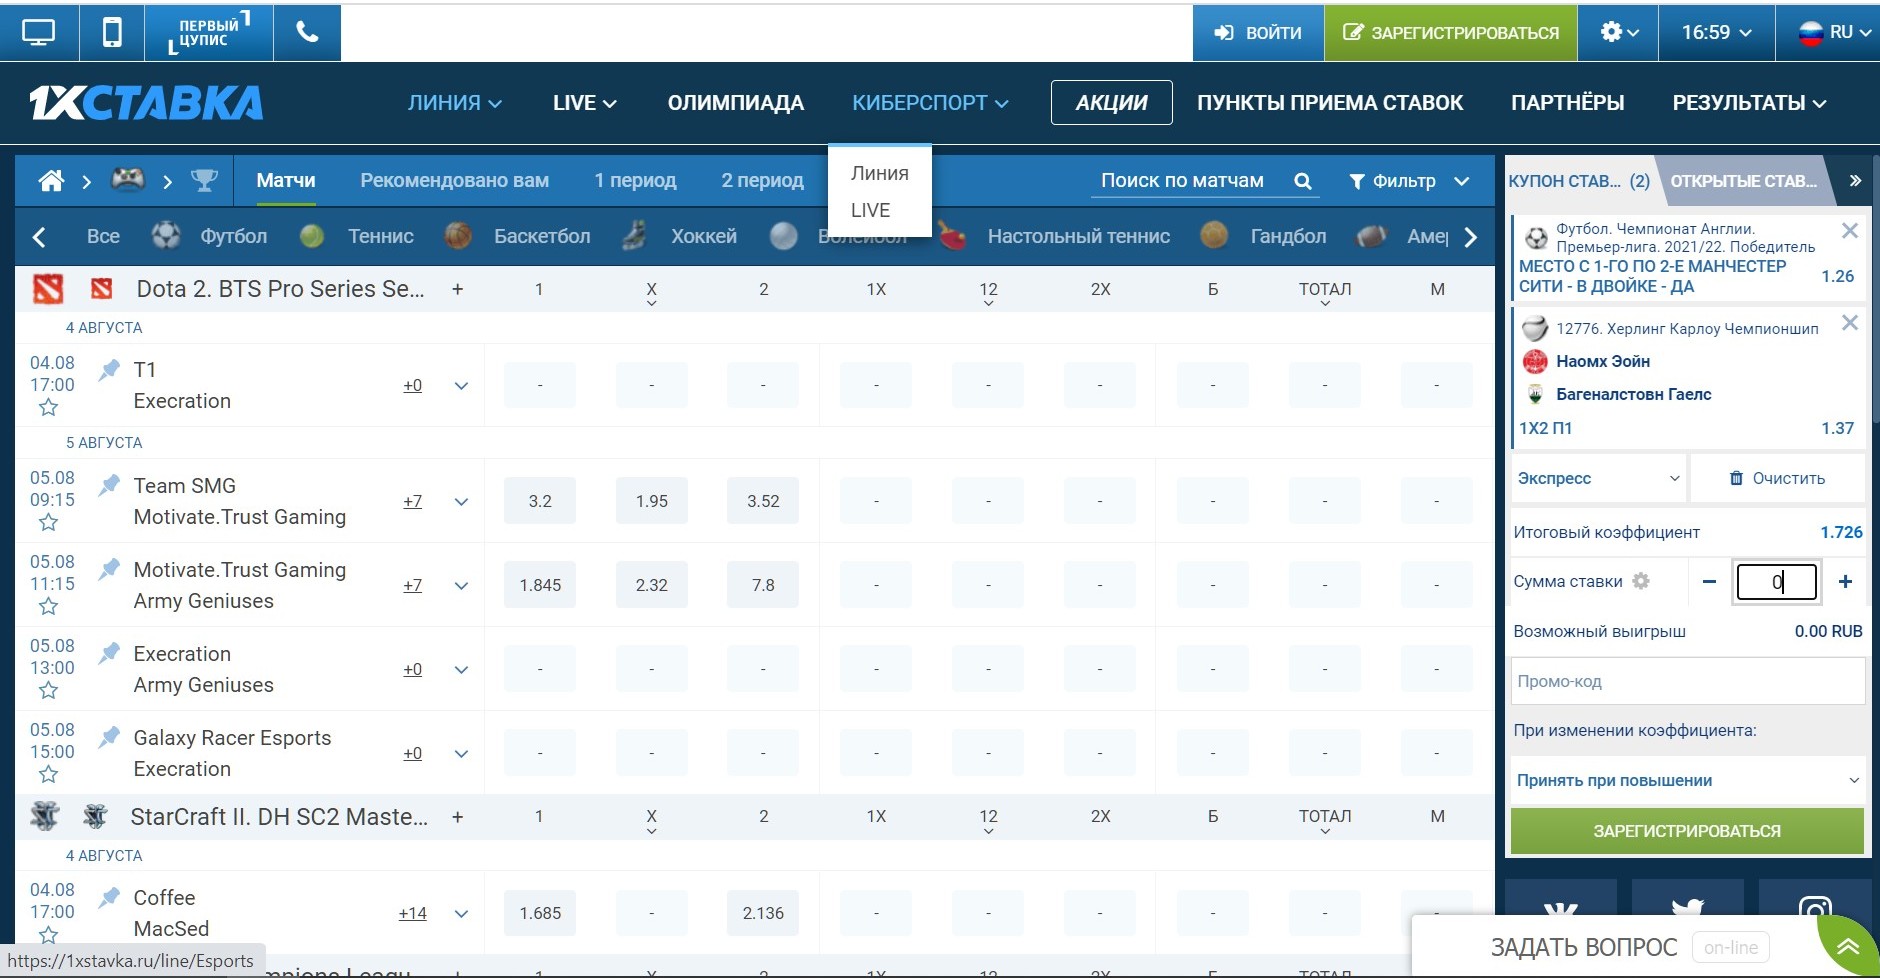Favorite the 11:15 Motivate.Trust Gaming match
The width and height of the screenshot is (1880, 978).
48,607
